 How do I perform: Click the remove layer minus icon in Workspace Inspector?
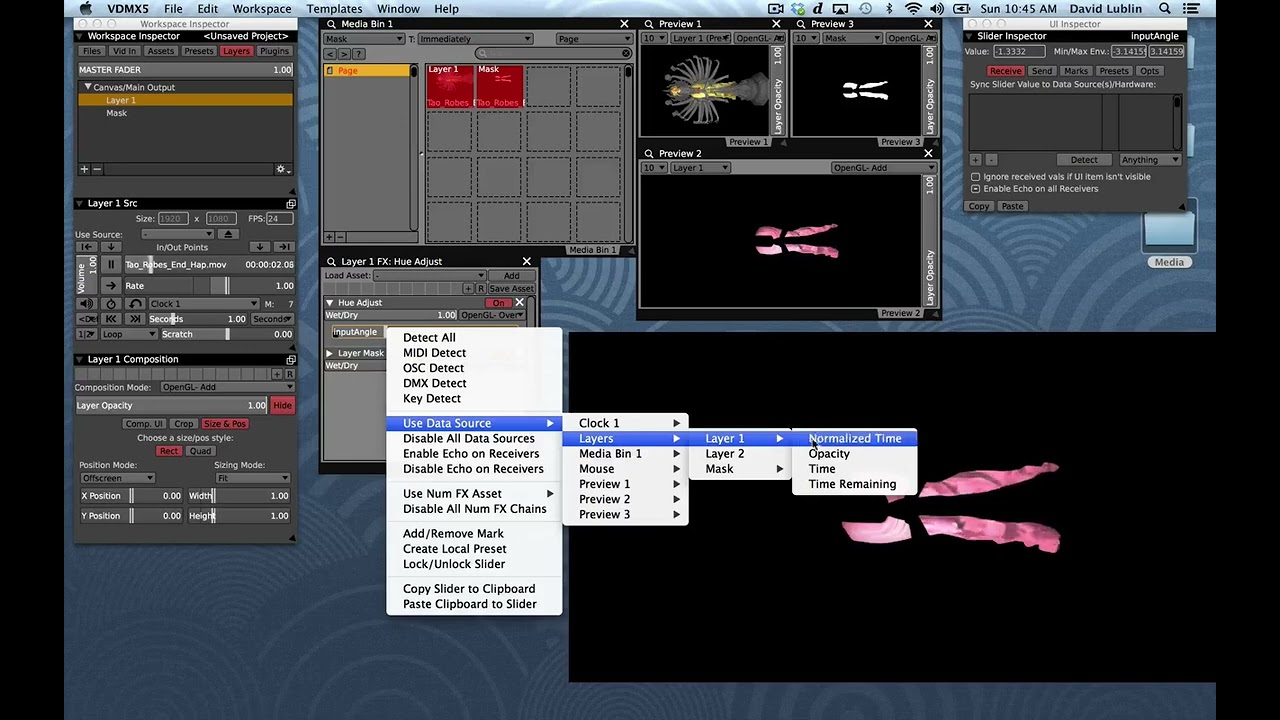coord(97,169)
